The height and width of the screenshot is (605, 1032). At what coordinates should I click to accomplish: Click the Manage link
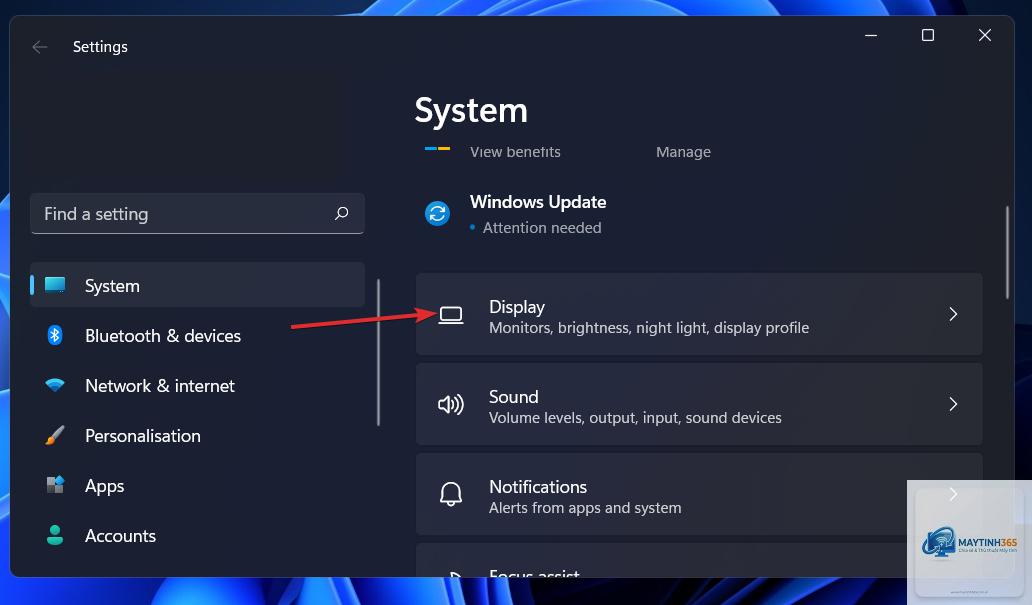coord(683,152)
